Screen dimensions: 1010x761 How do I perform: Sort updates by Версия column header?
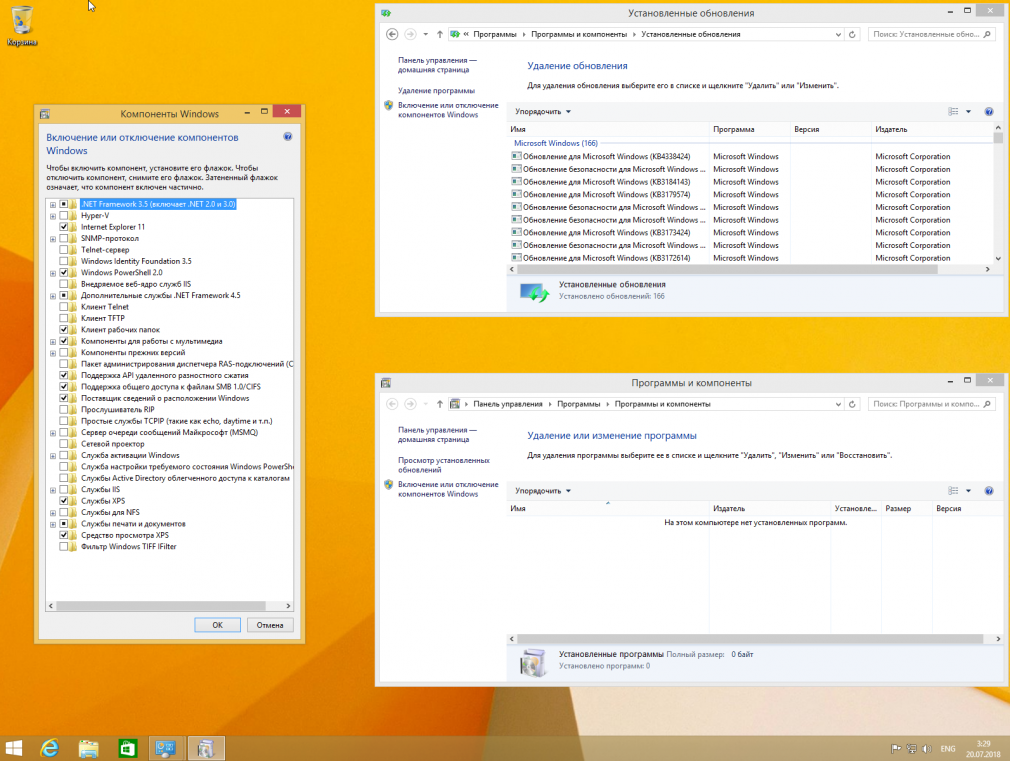(830, 130)
